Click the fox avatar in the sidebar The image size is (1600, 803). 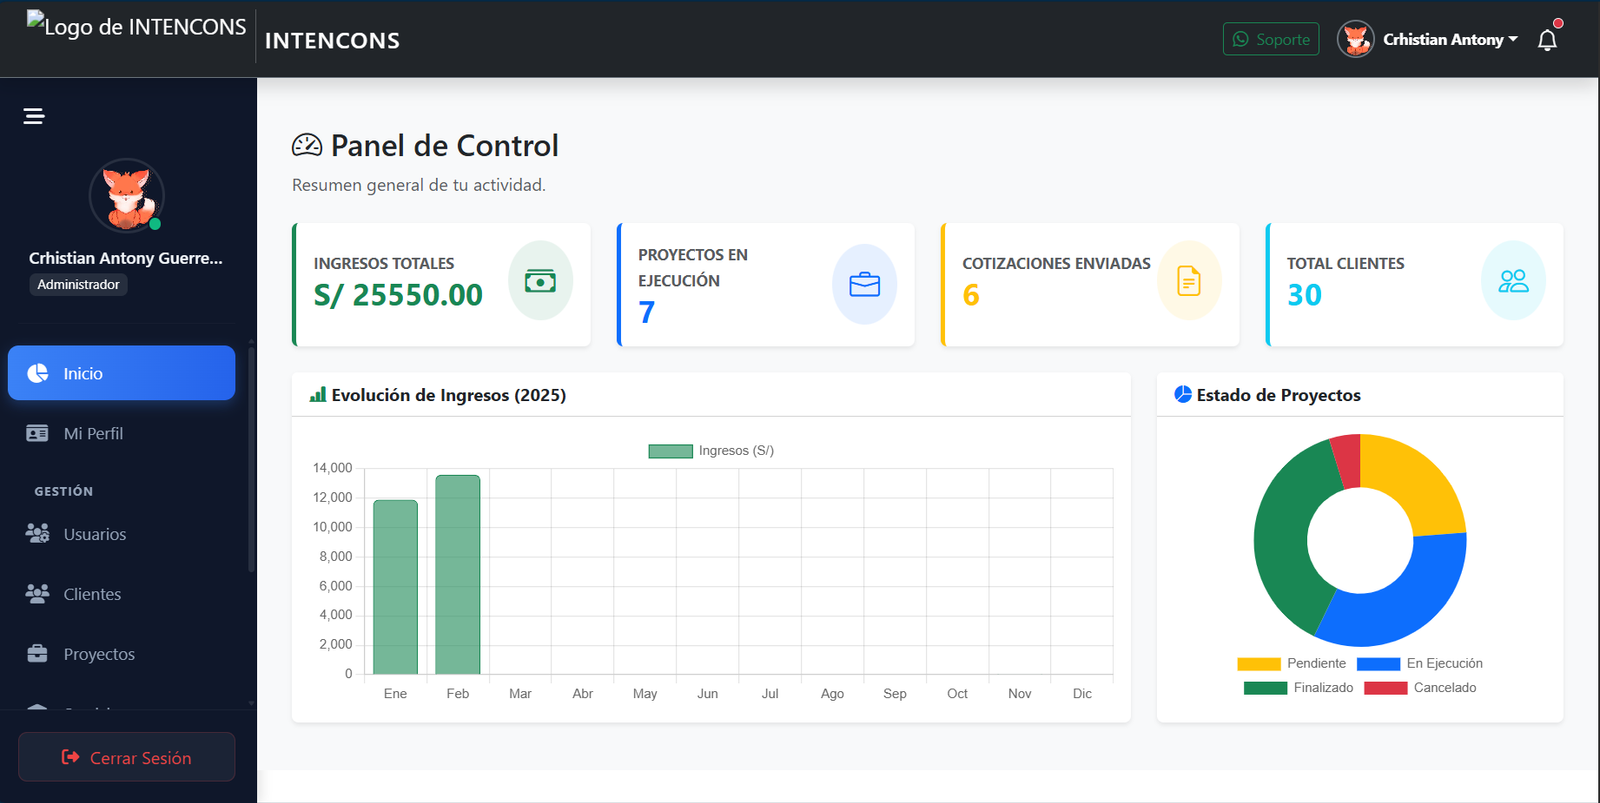(127, 196)
